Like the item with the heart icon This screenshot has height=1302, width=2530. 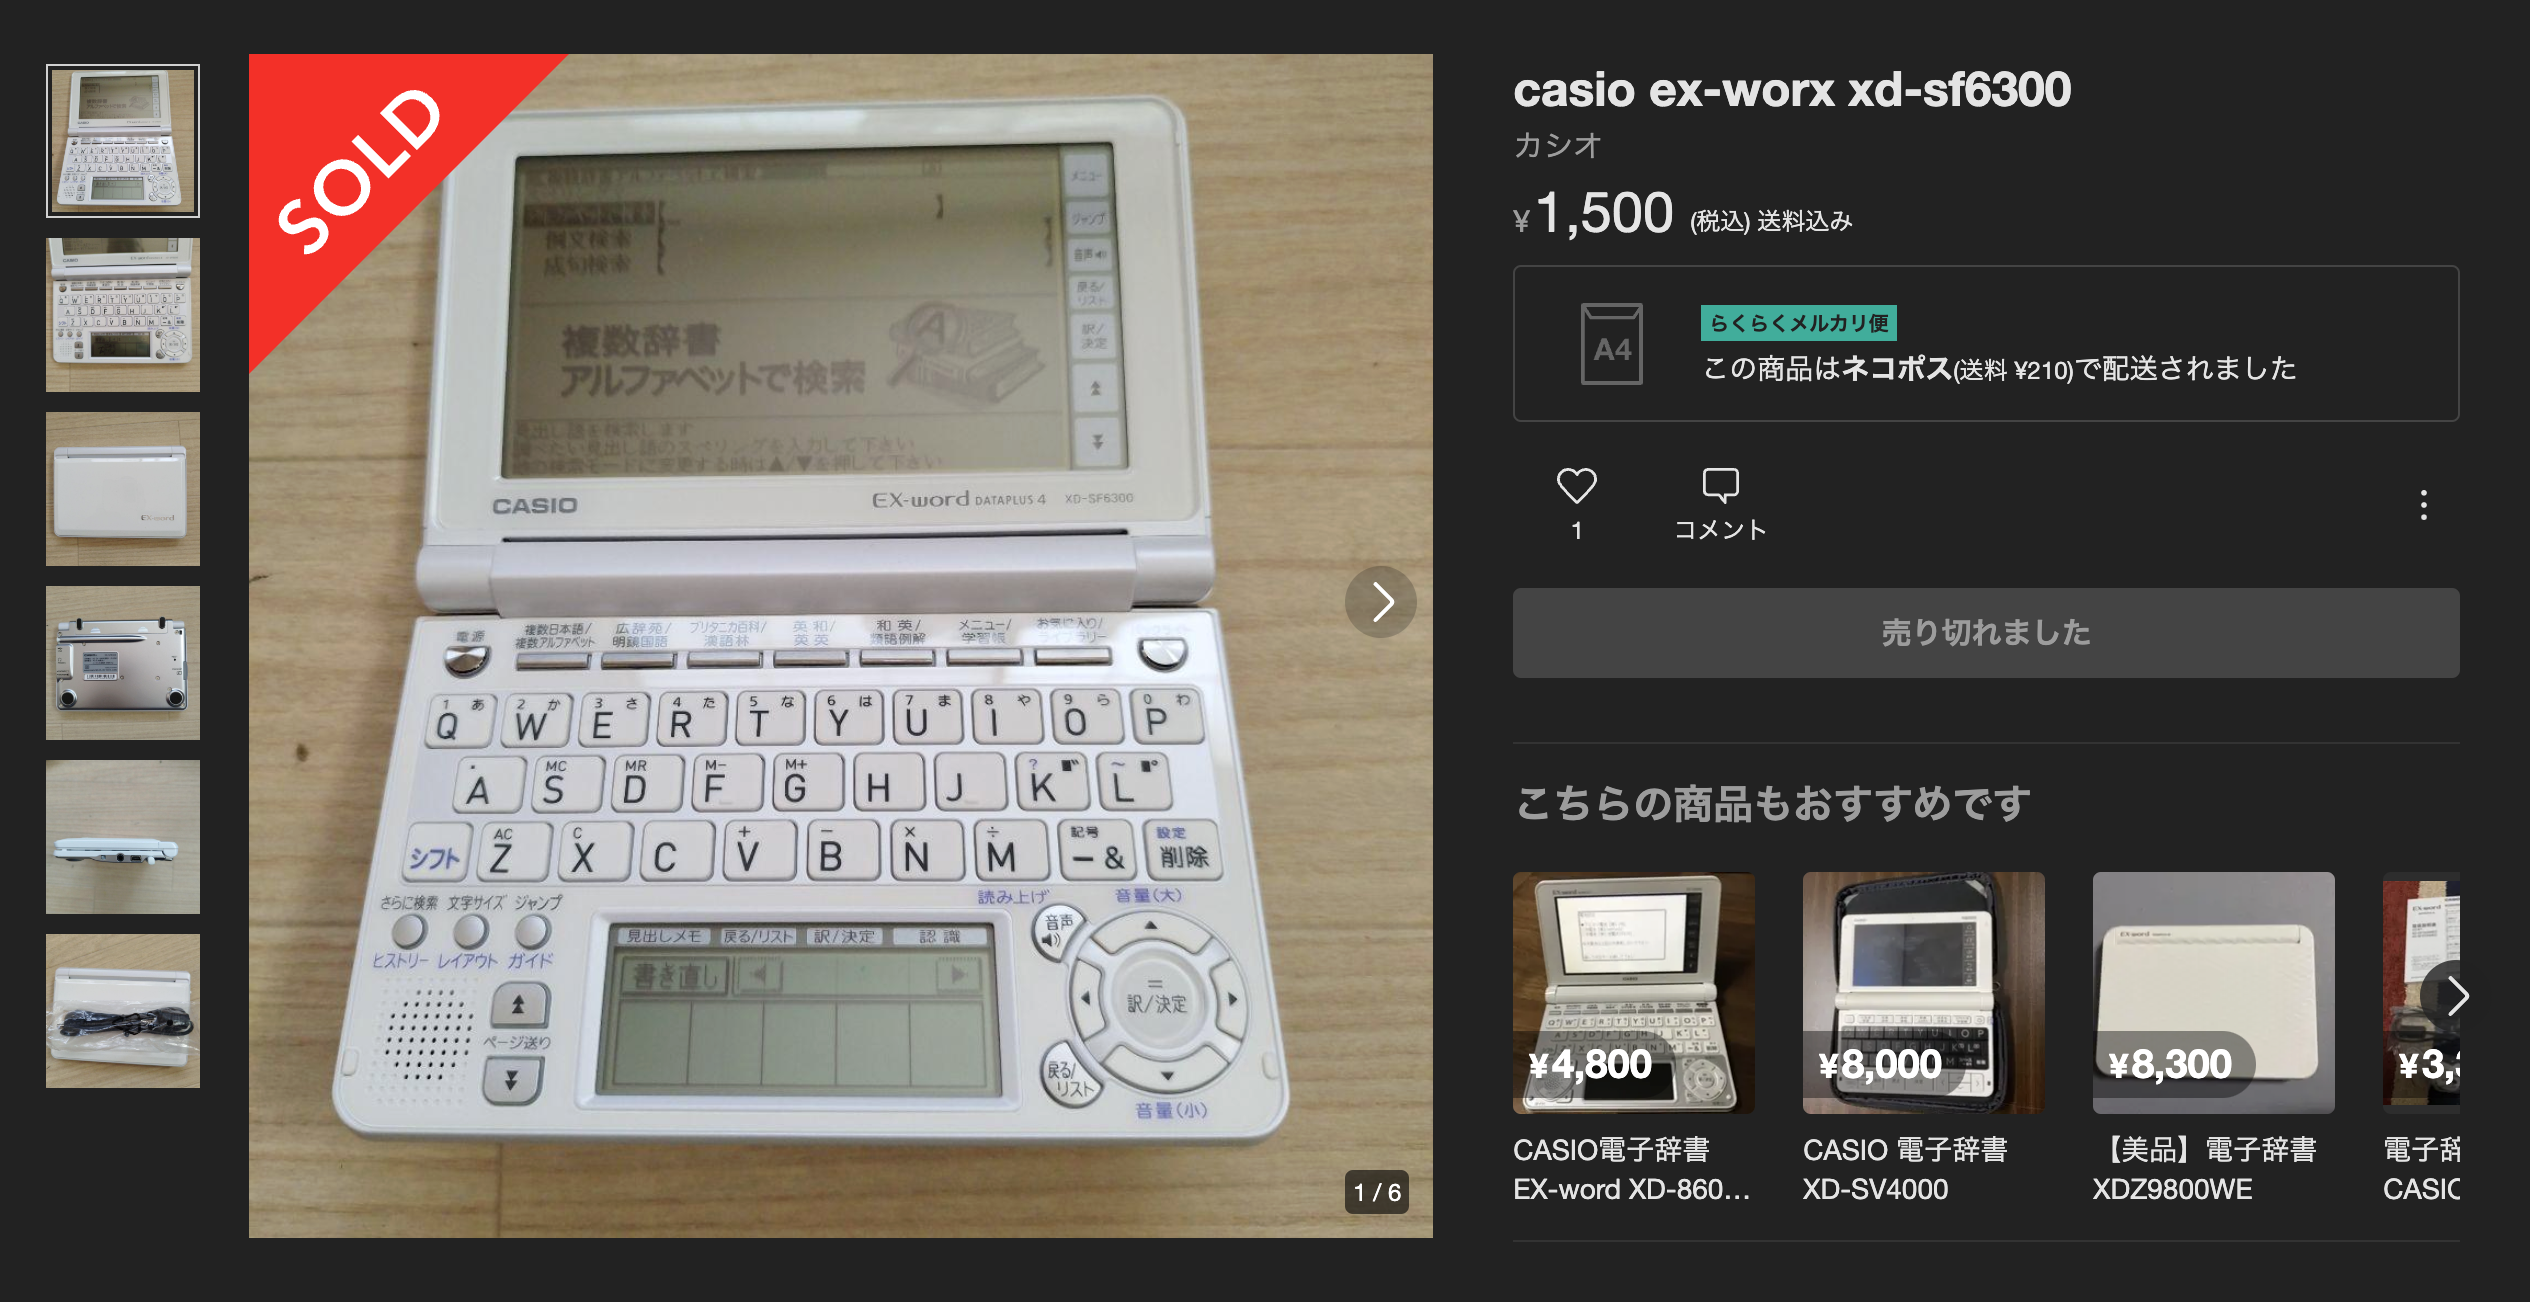pyautogui.click(x=1576, y=487)
